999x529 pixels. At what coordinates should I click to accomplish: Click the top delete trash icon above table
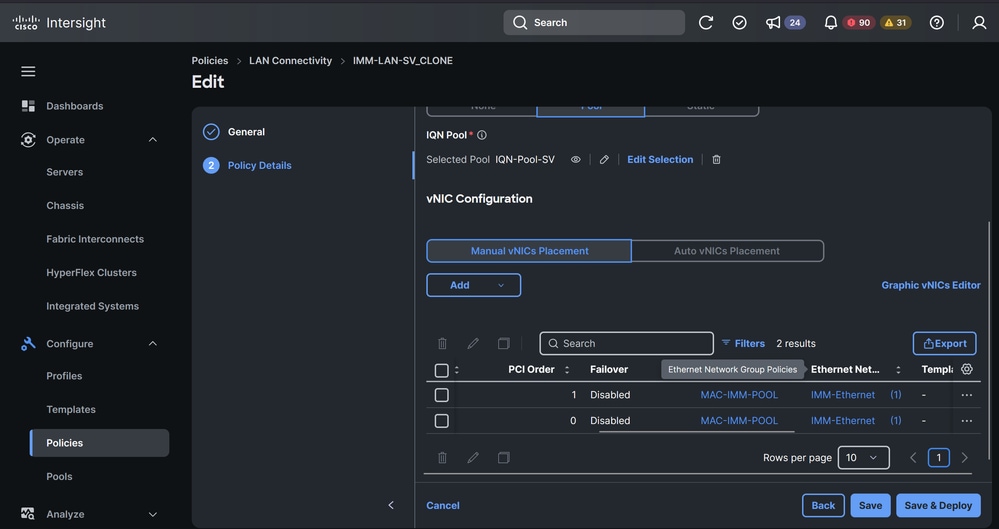coord(442,344)
